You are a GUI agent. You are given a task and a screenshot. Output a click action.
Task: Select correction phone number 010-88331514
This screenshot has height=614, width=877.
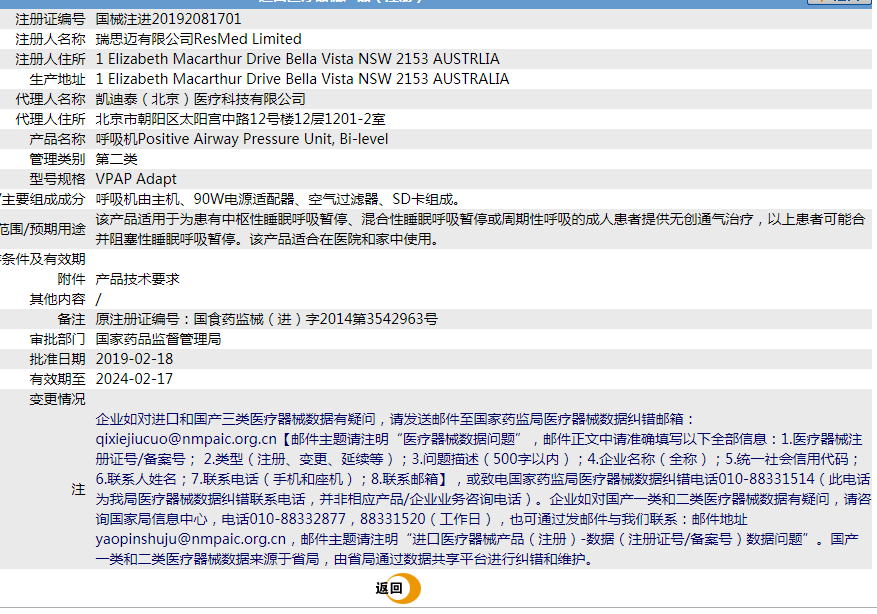tap(766, 479)
